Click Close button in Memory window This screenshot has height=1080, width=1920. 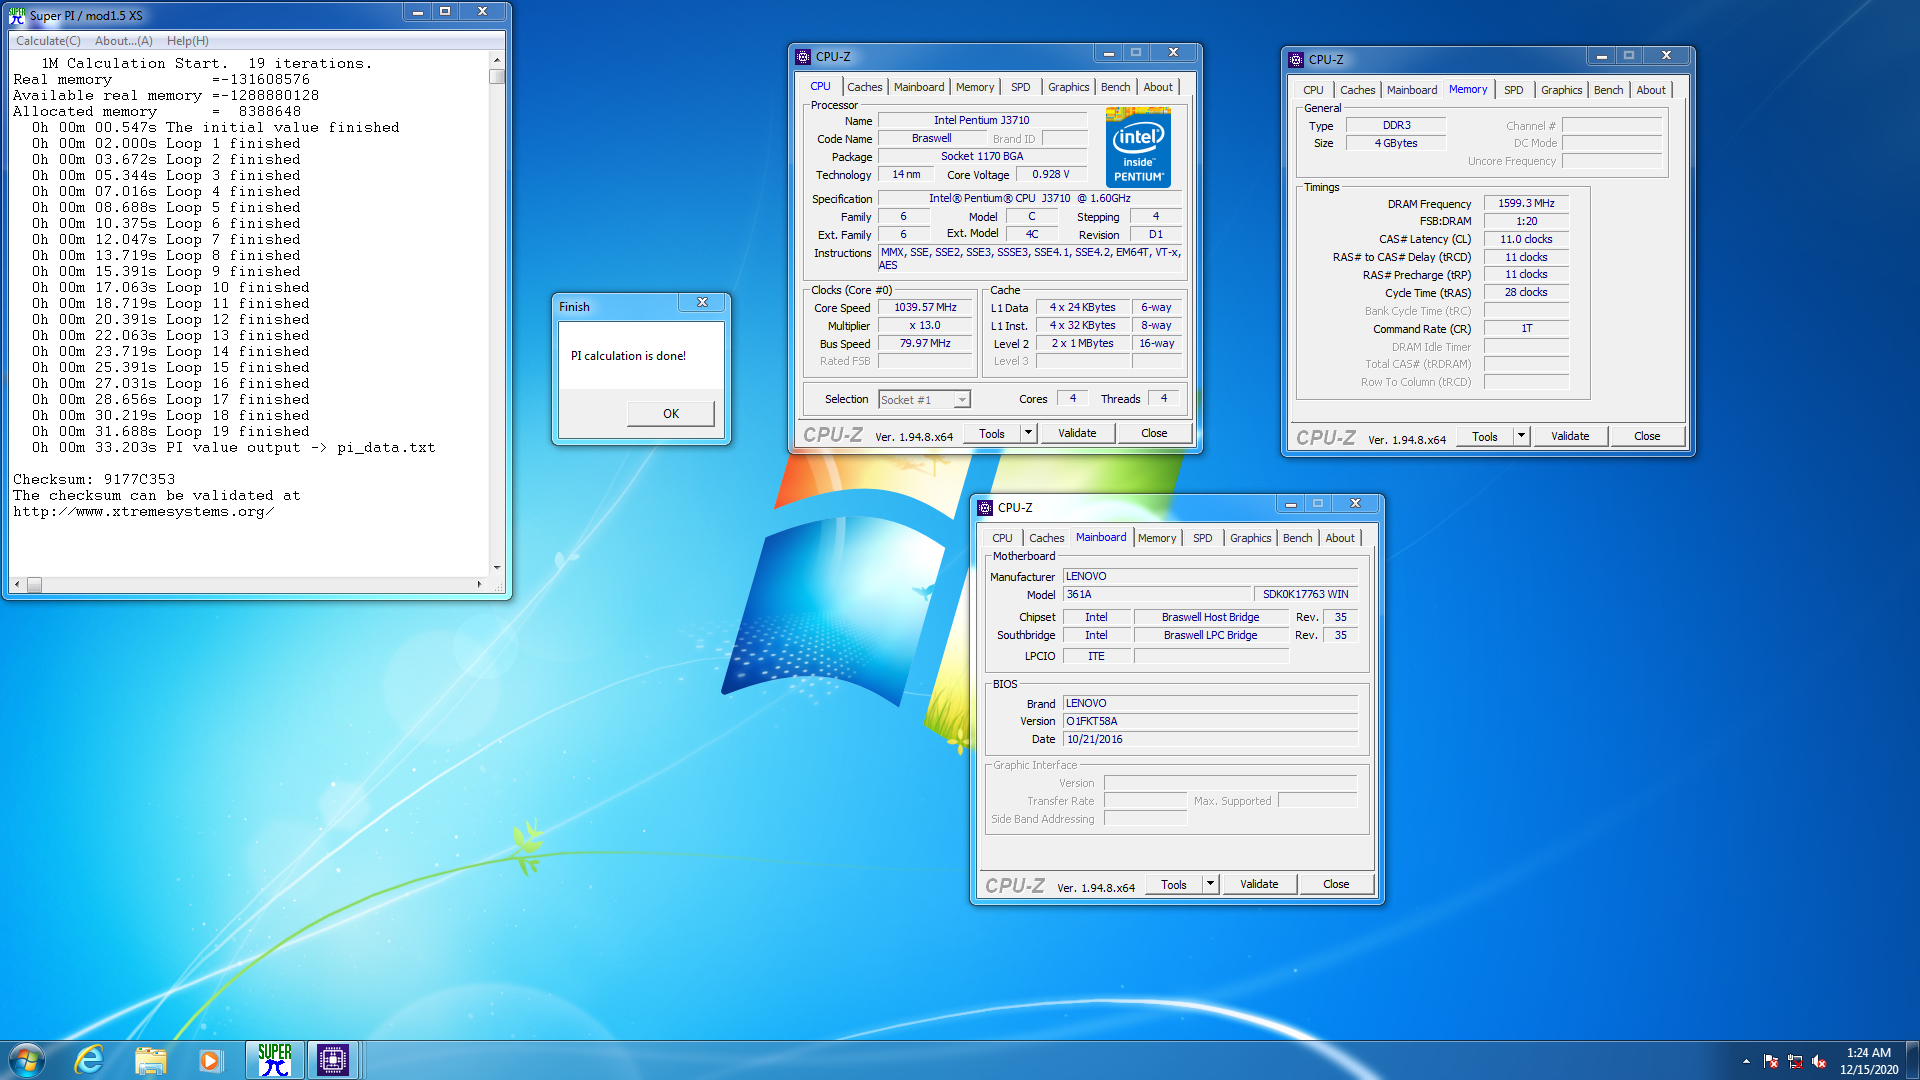pos(1647,437)
